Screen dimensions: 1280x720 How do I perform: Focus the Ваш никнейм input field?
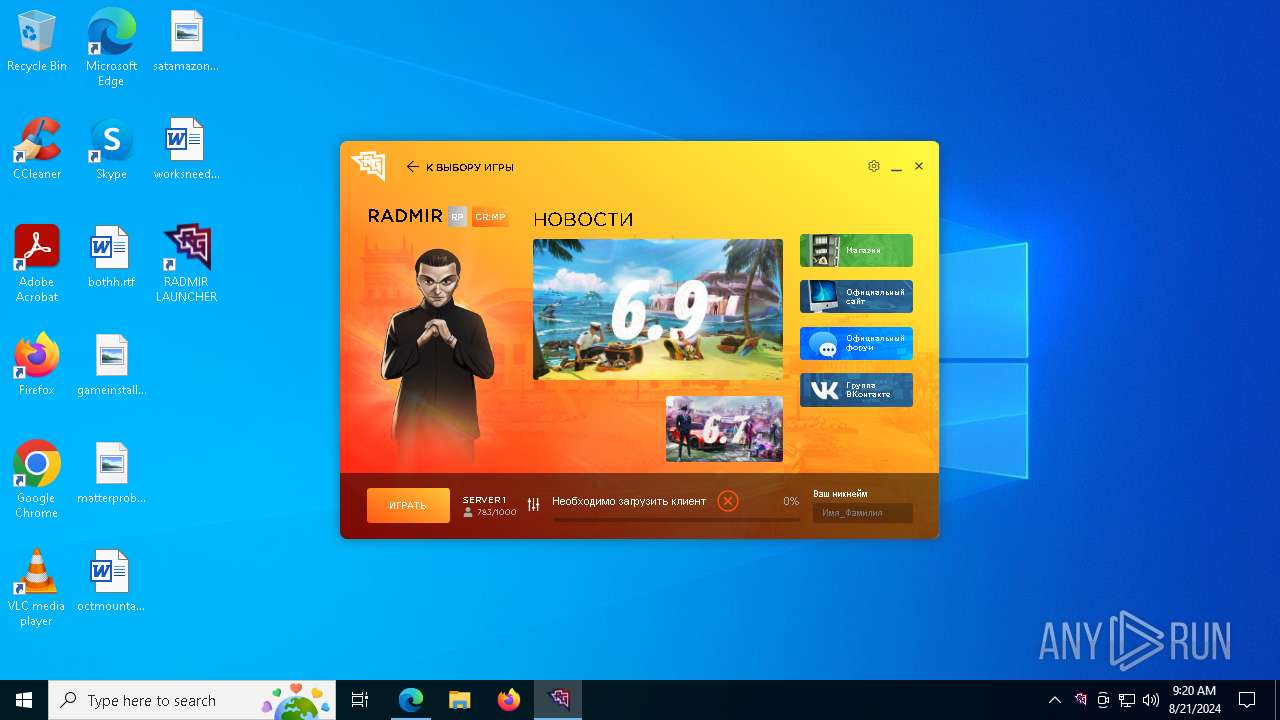(862, 513)
